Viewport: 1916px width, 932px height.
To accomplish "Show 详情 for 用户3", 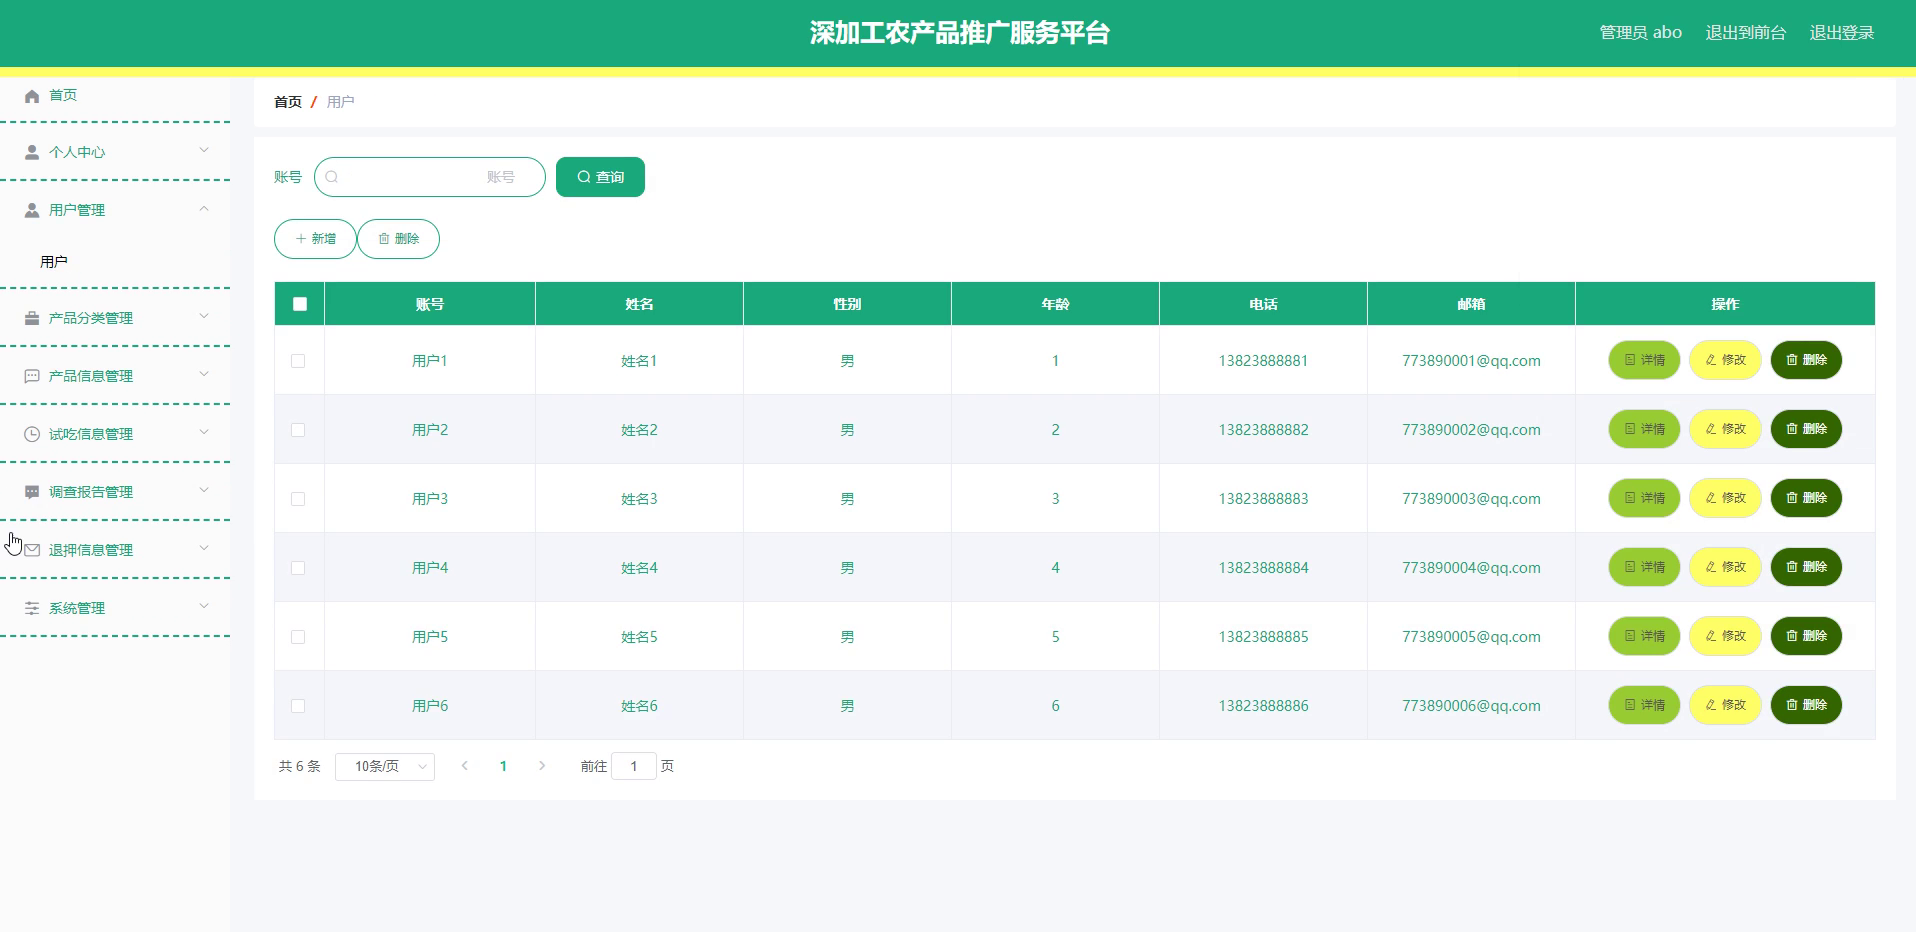I will [1644, 498].
